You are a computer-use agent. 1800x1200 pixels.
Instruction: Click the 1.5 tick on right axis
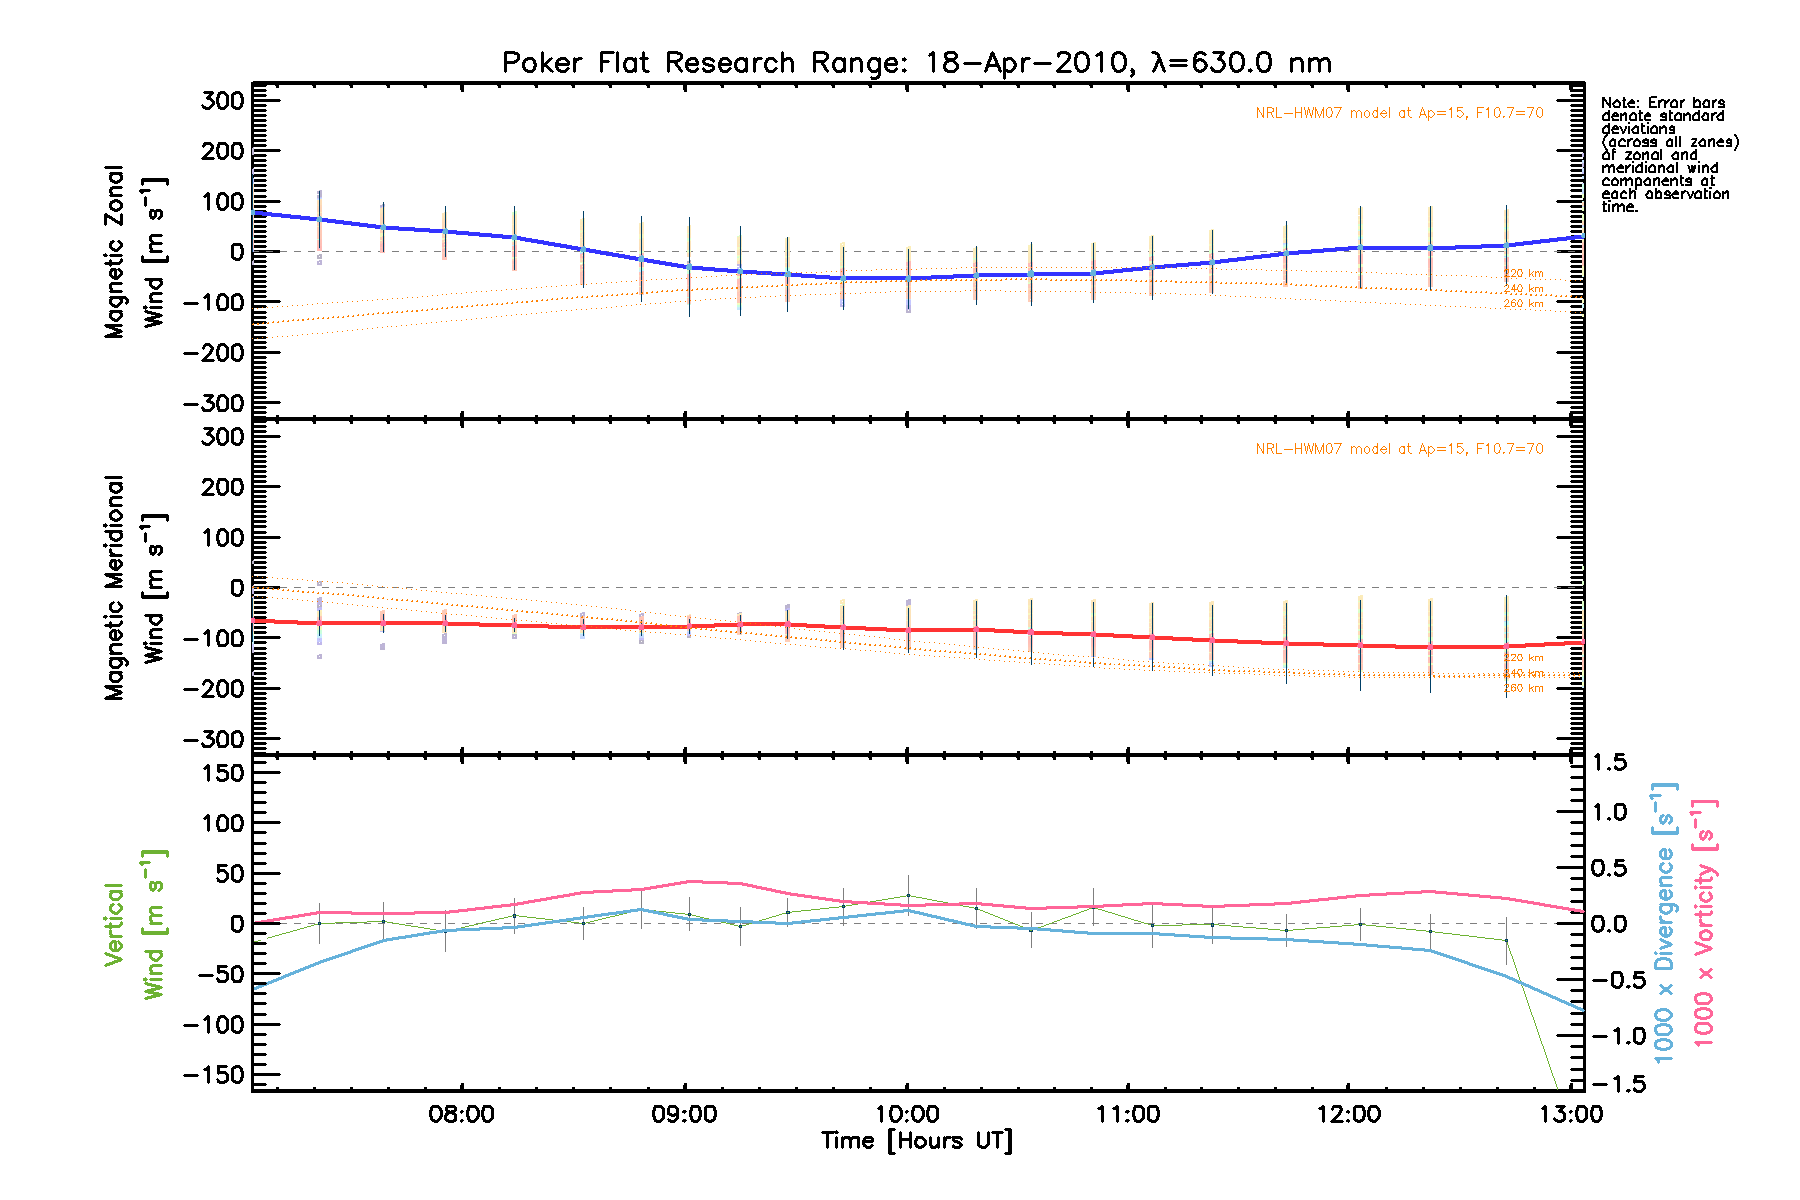tap(1609, 763)
